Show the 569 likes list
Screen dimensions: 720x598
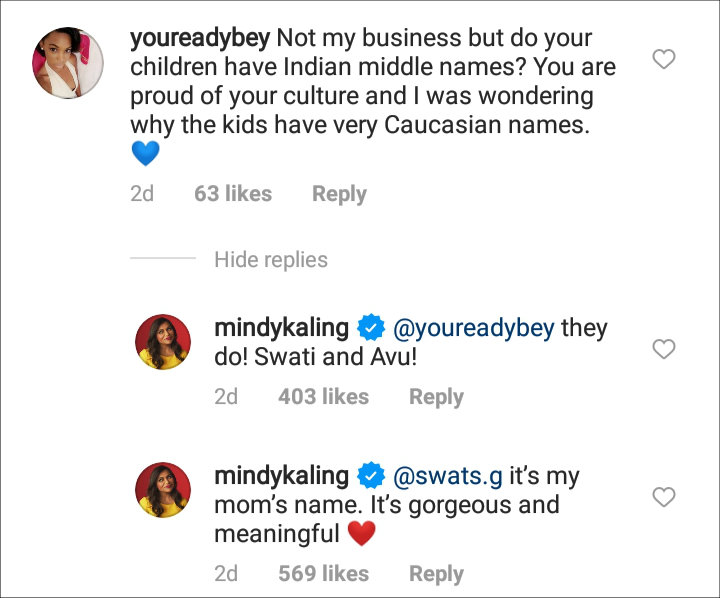323,574
